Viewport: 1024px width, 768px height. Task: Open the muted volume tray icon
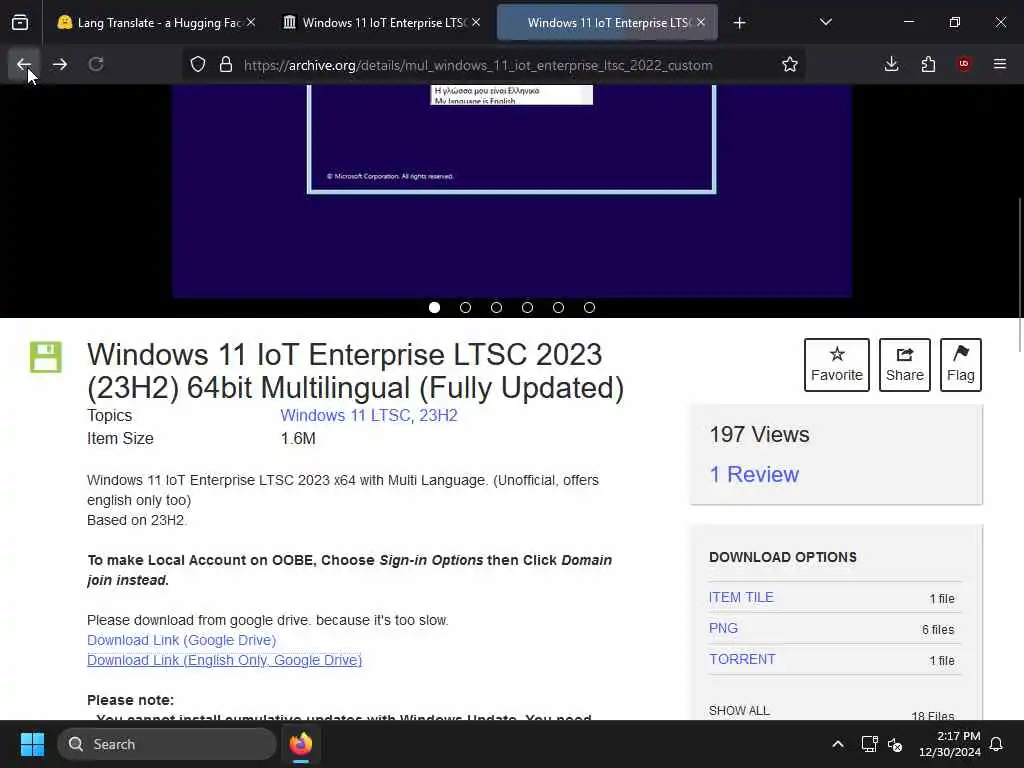coord(895,744)
